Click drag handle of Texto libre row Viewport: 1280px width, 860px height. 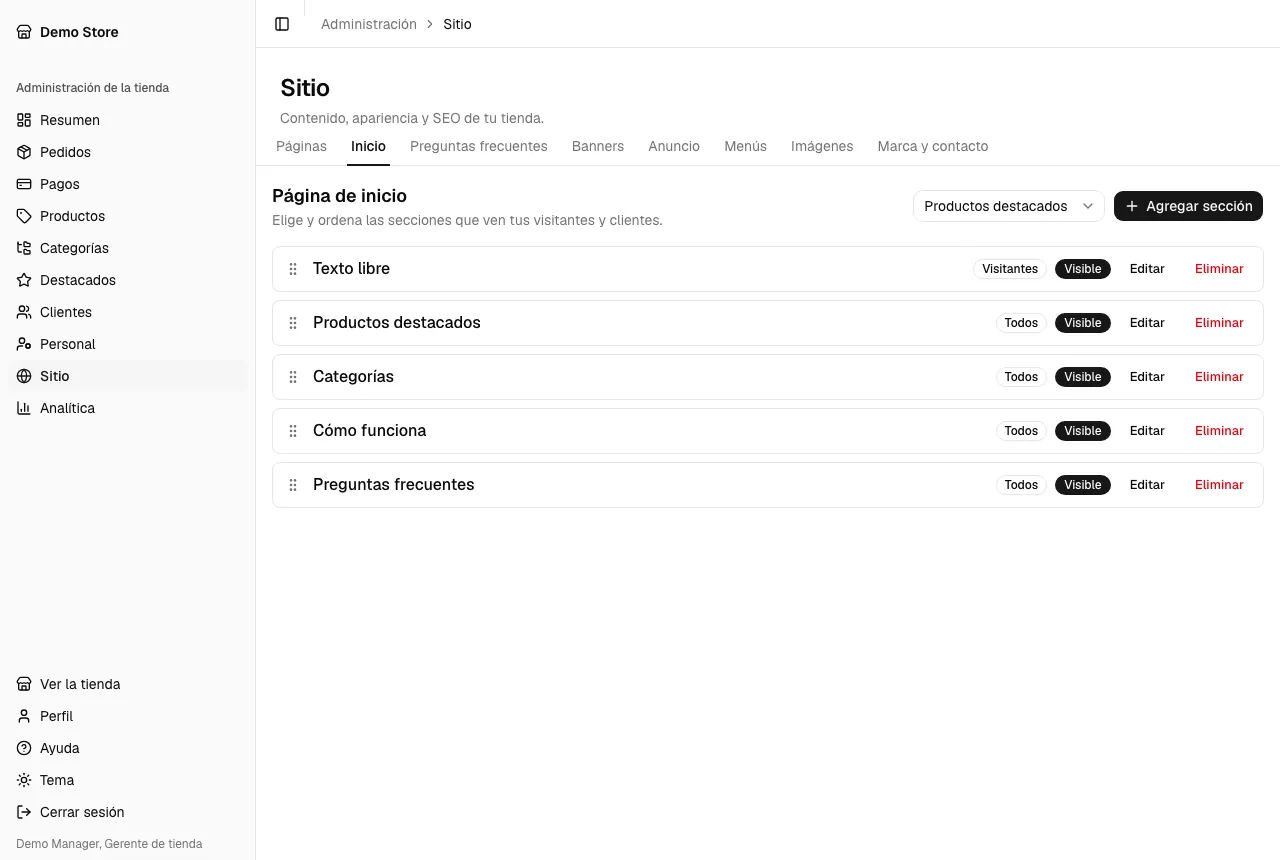[293, 269]
